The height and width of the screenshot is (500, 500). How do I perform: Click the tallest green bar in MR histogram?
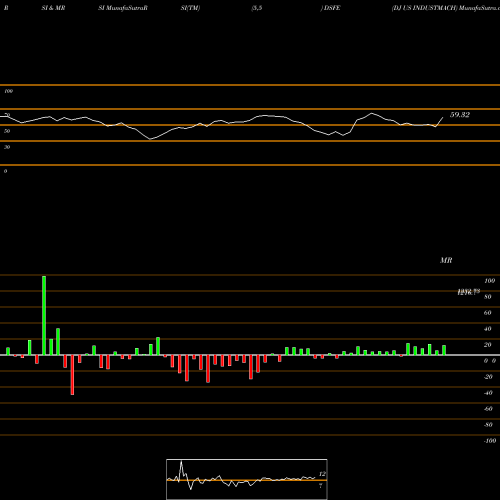click(x=44, y=315)
